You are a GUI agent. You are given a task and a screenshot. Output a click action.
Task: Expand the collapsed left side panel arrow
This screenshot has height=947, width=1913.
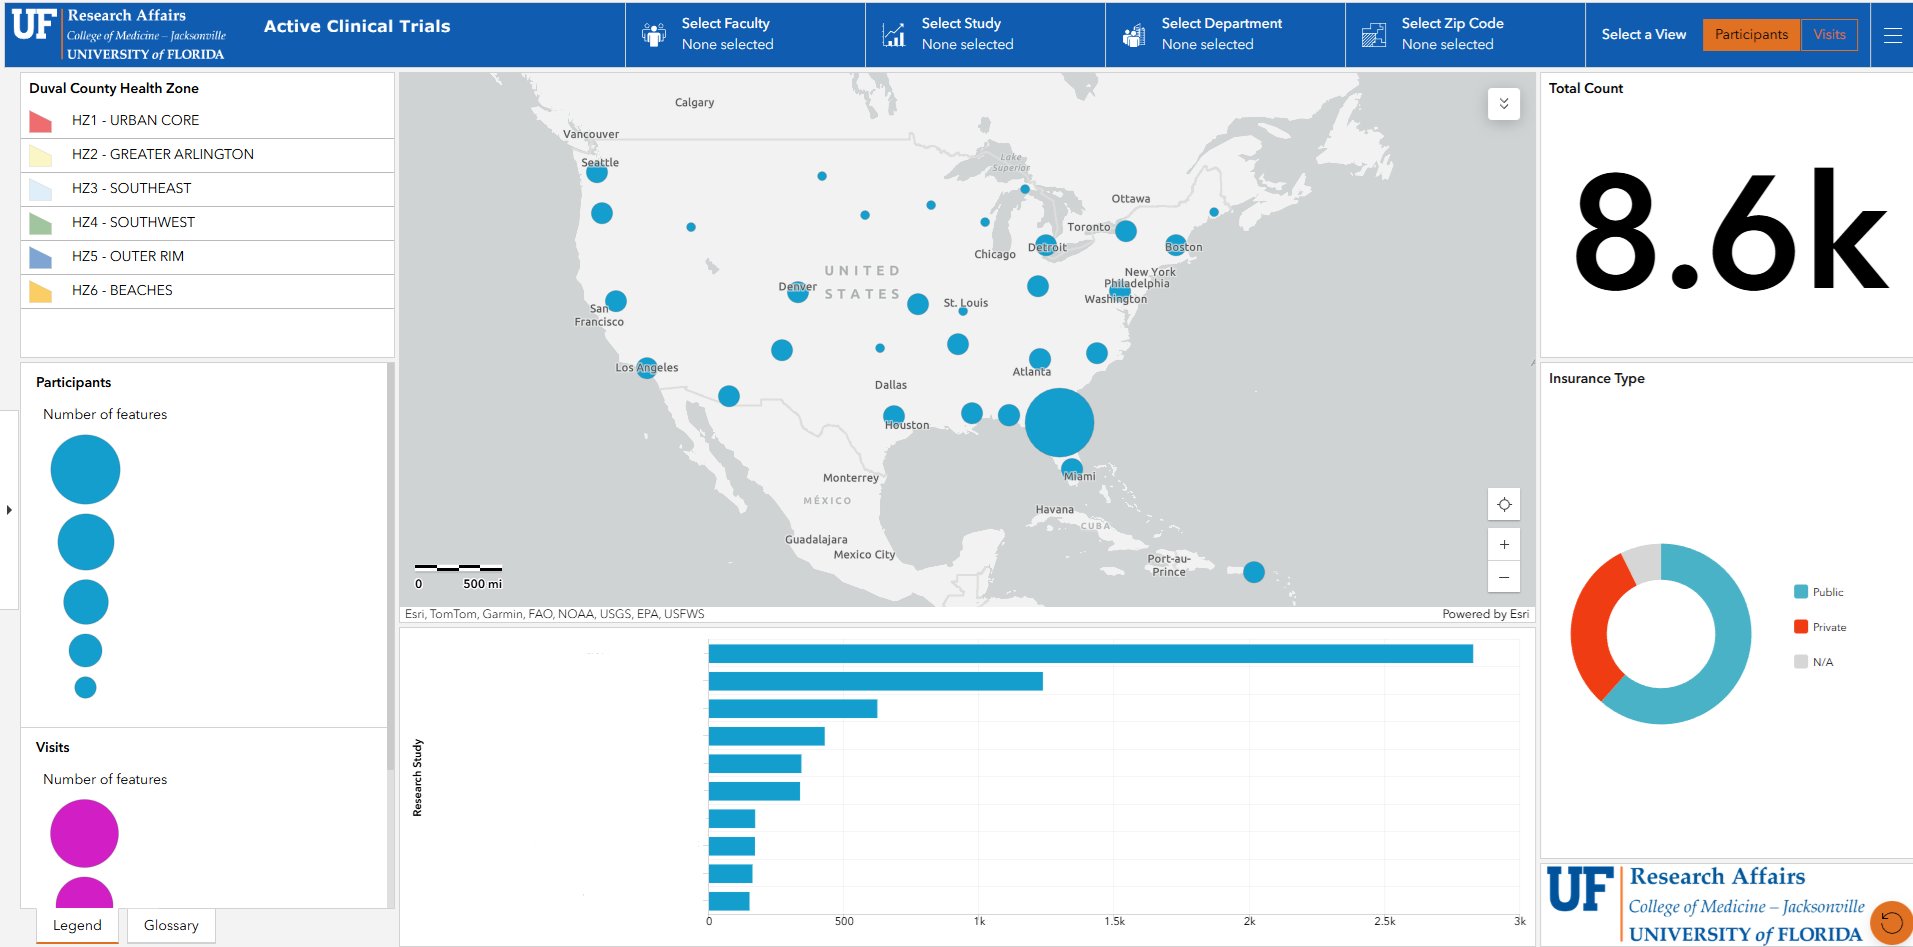point(9,510)
